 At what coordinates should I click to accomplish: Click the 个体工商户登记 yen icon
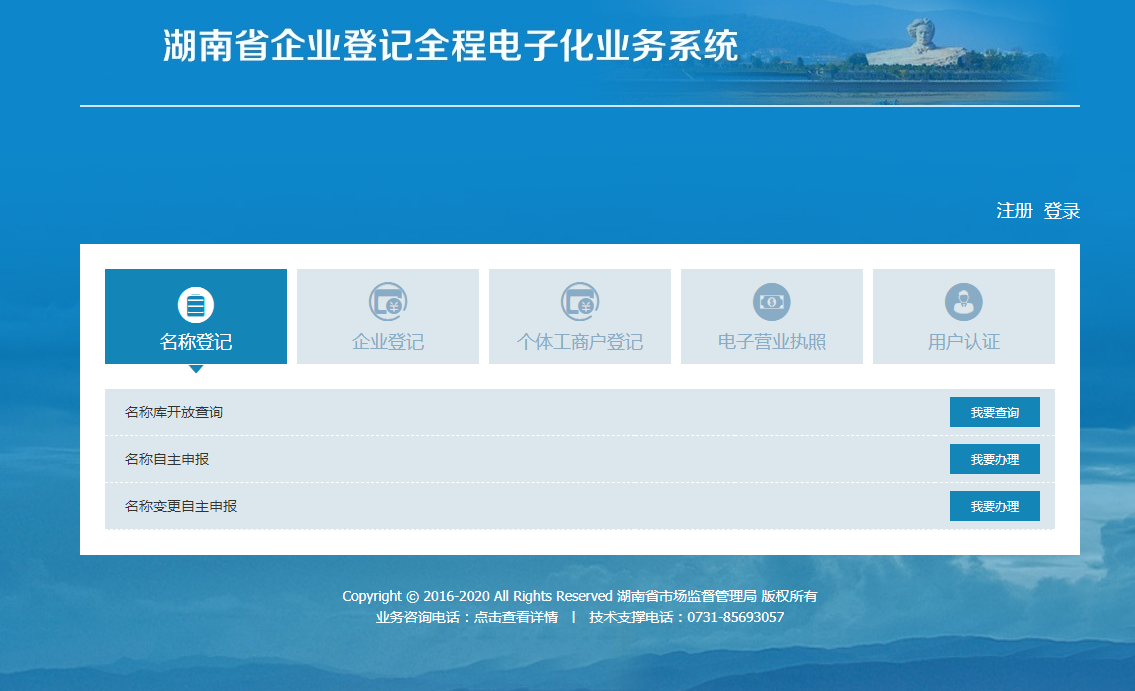pos(580,302)
